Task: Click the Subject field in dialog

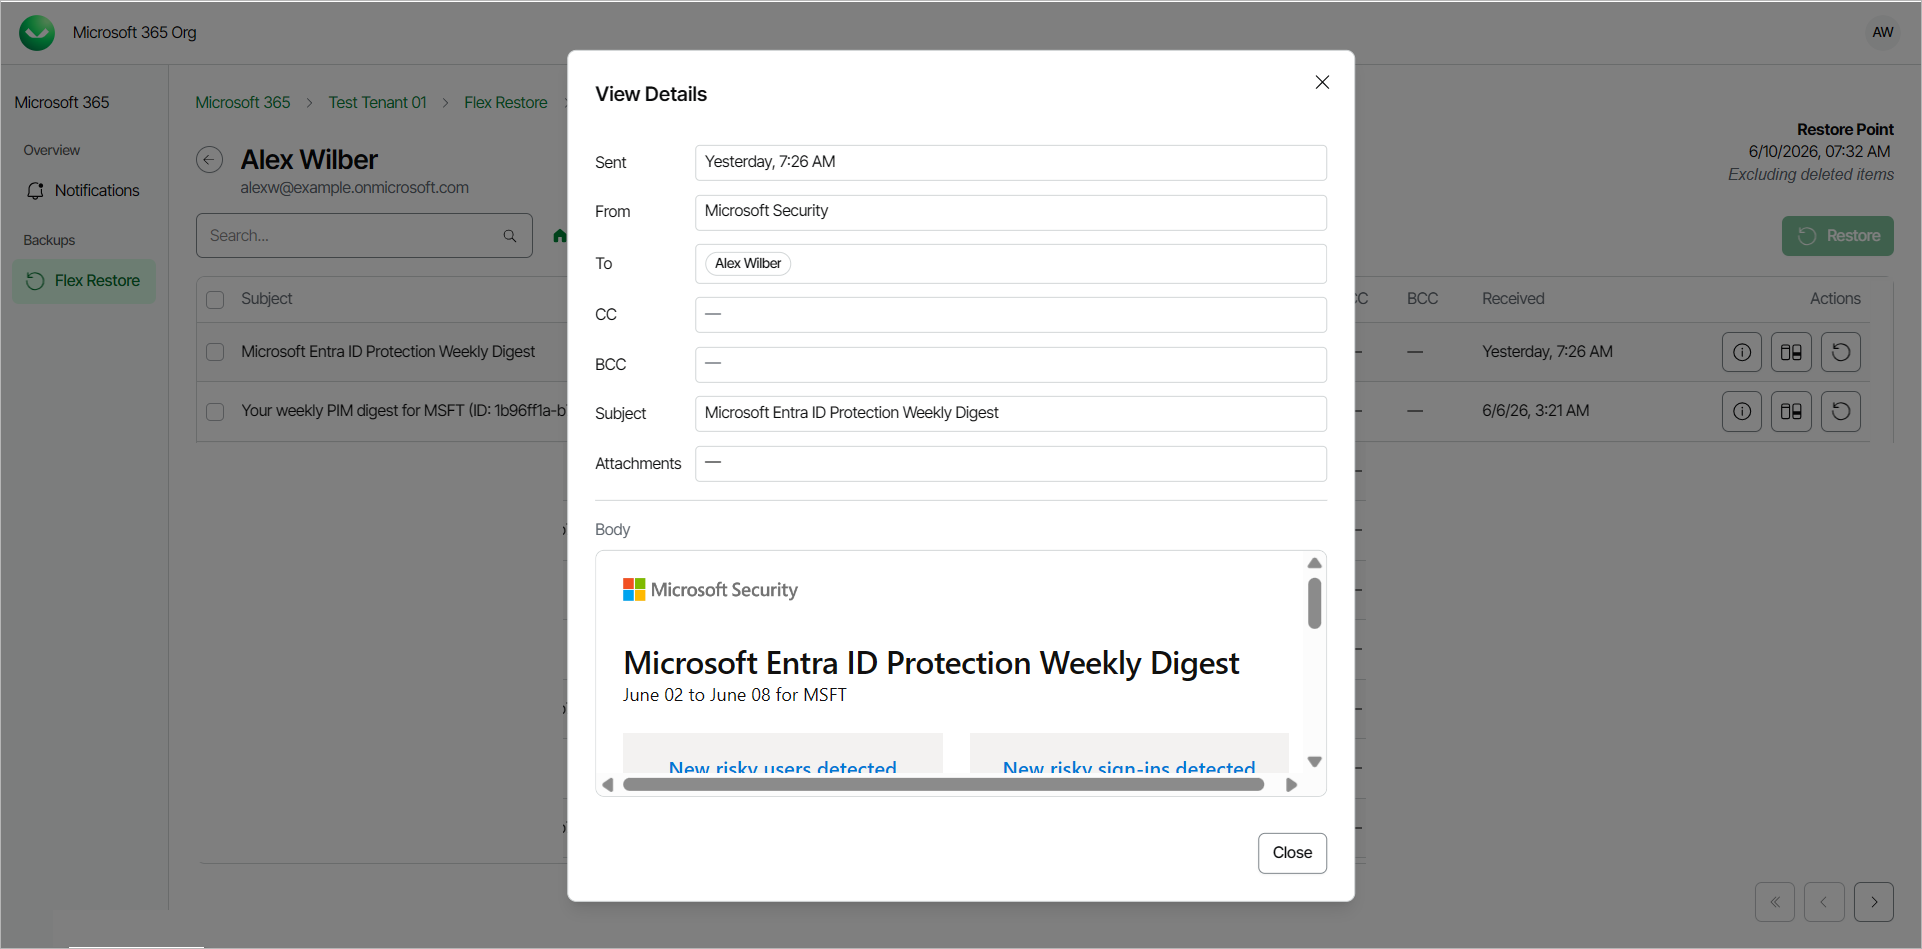Action: 1011,413
